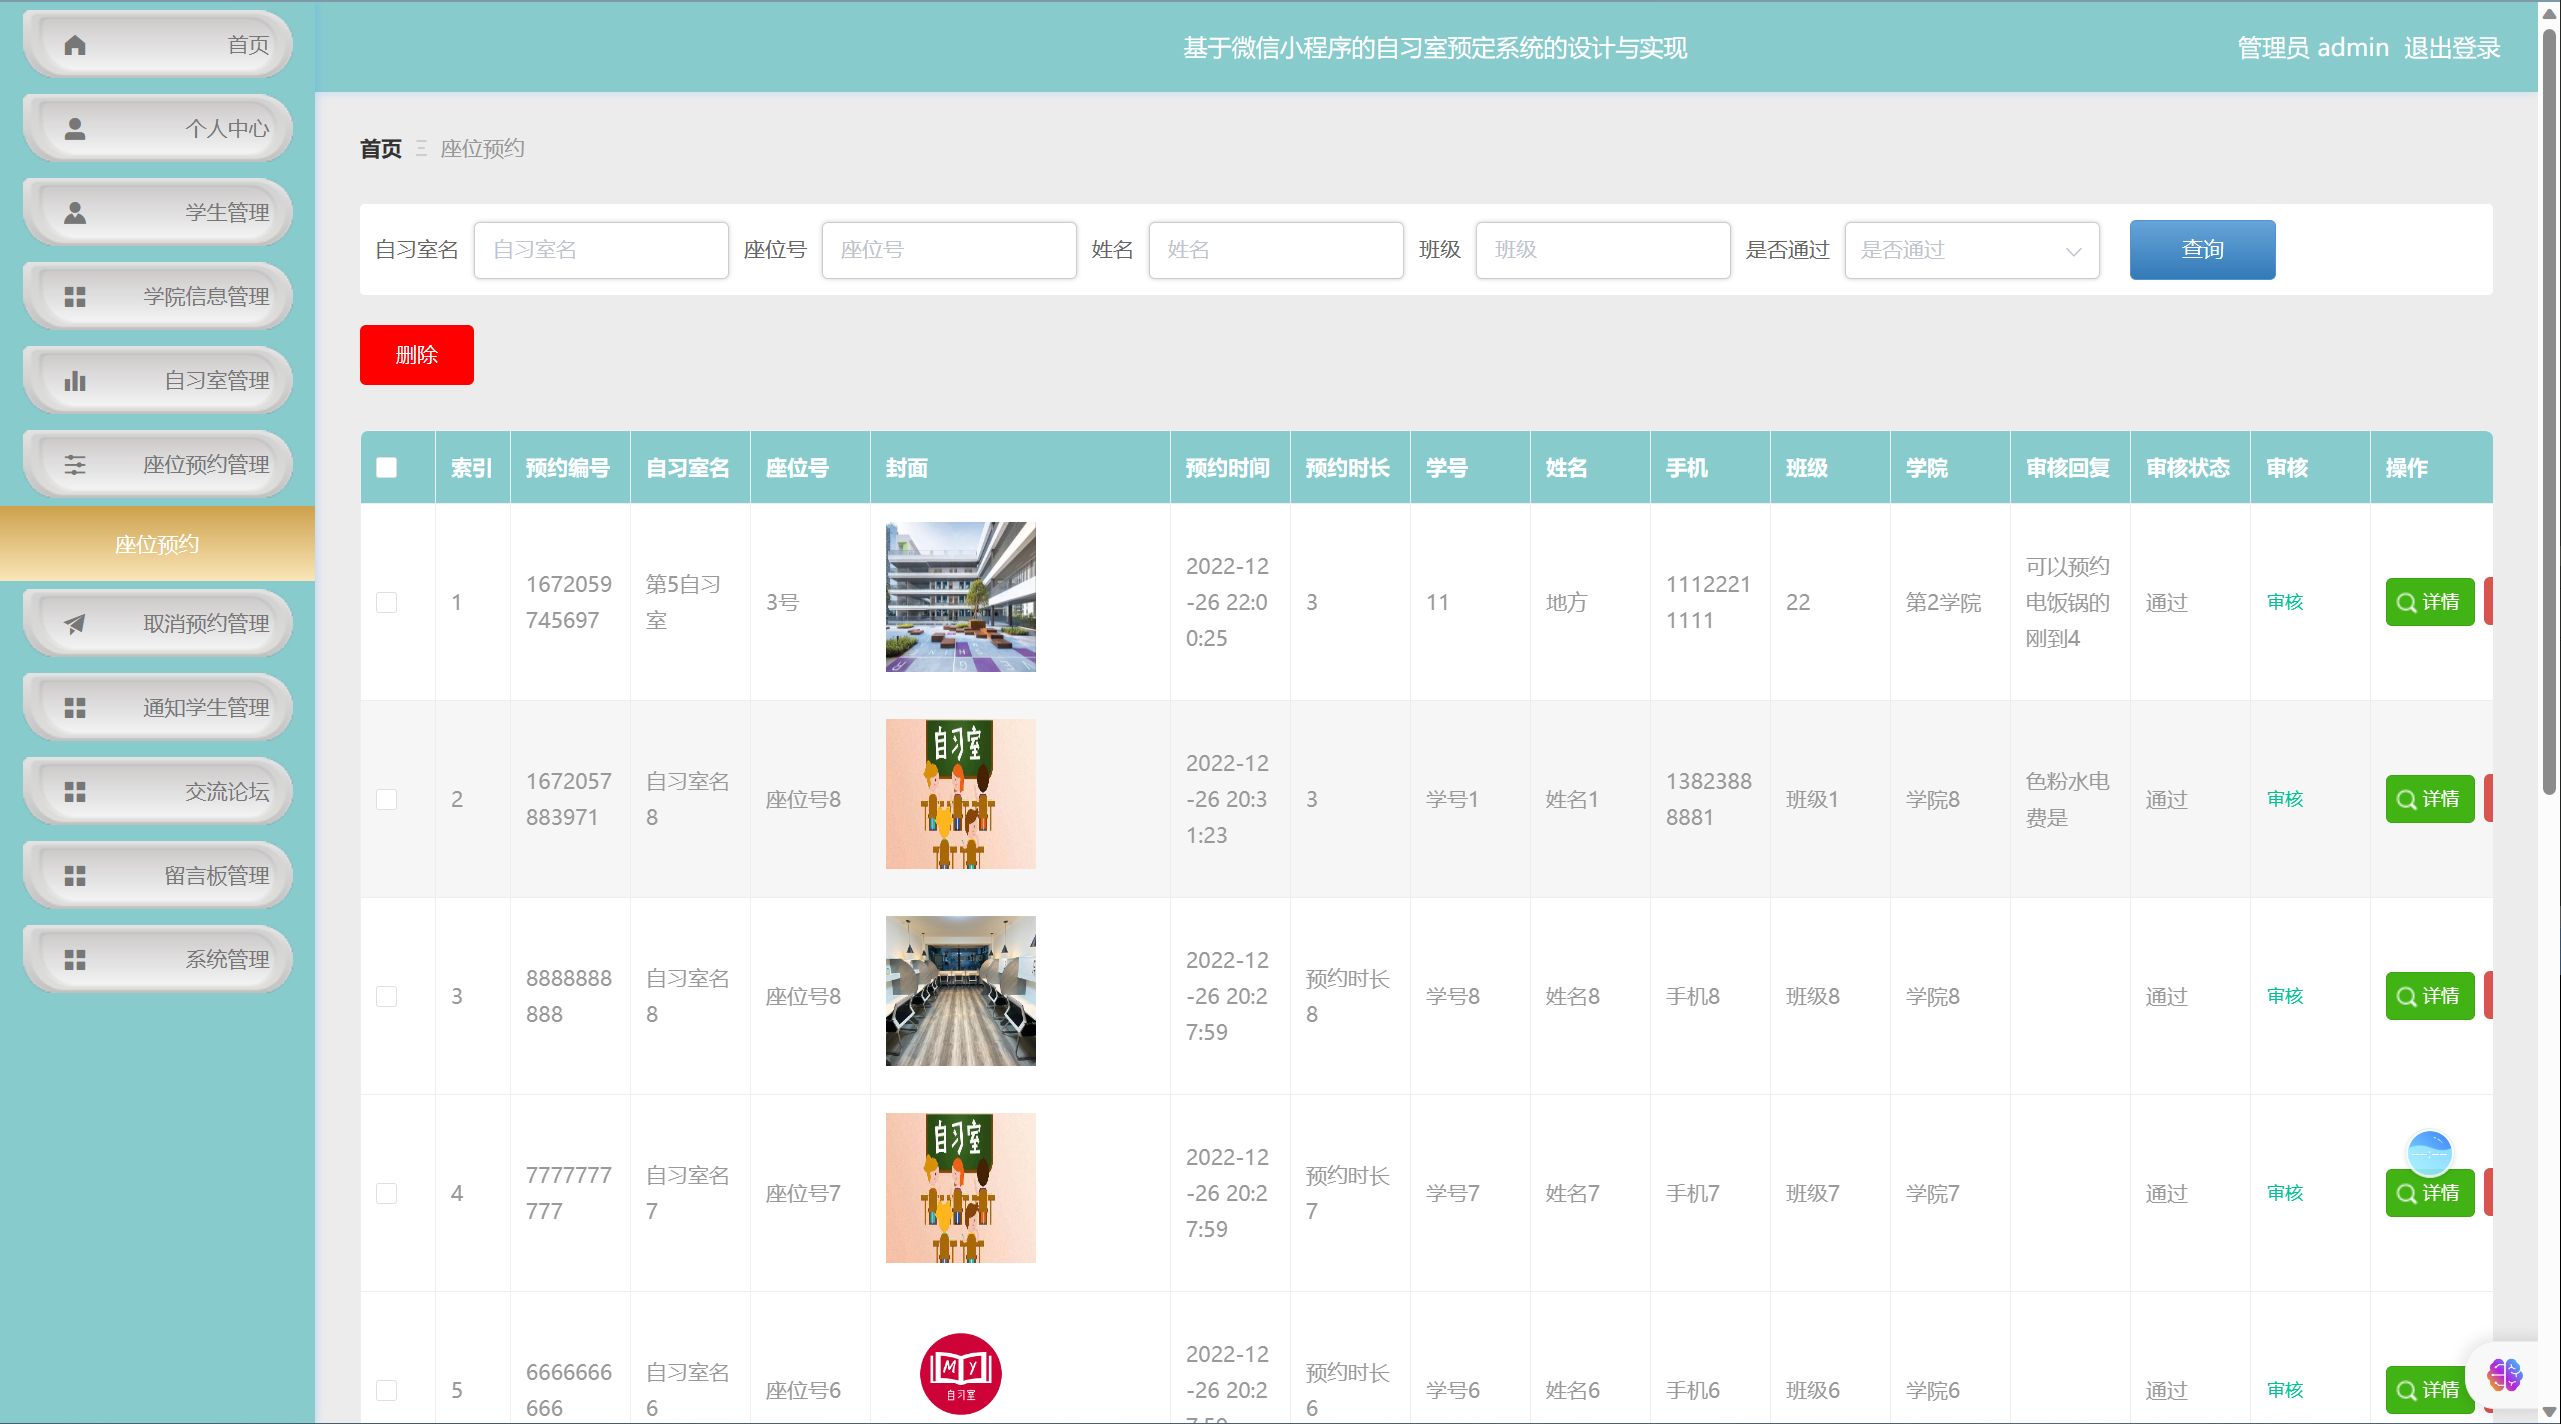Expand the 系统管理 sidebar menu
This screenshot has height=1424, width=2561.
[x=158, y=960]
